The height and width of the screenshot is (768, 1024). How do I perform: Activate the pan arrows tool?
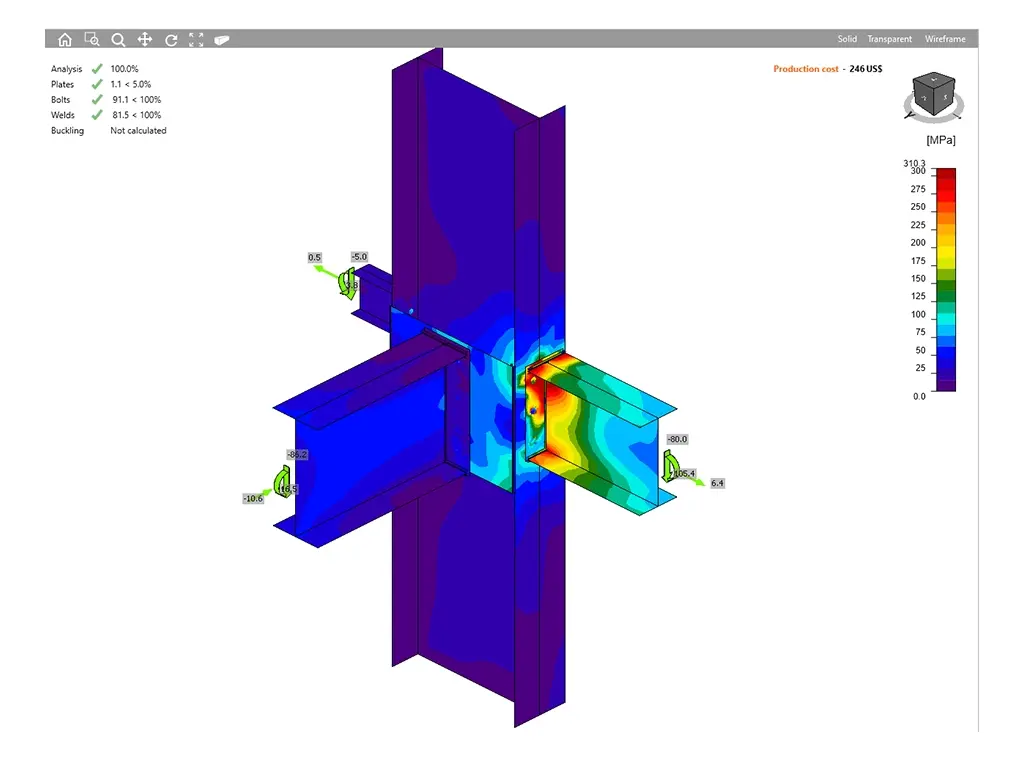tap(144, 40)
